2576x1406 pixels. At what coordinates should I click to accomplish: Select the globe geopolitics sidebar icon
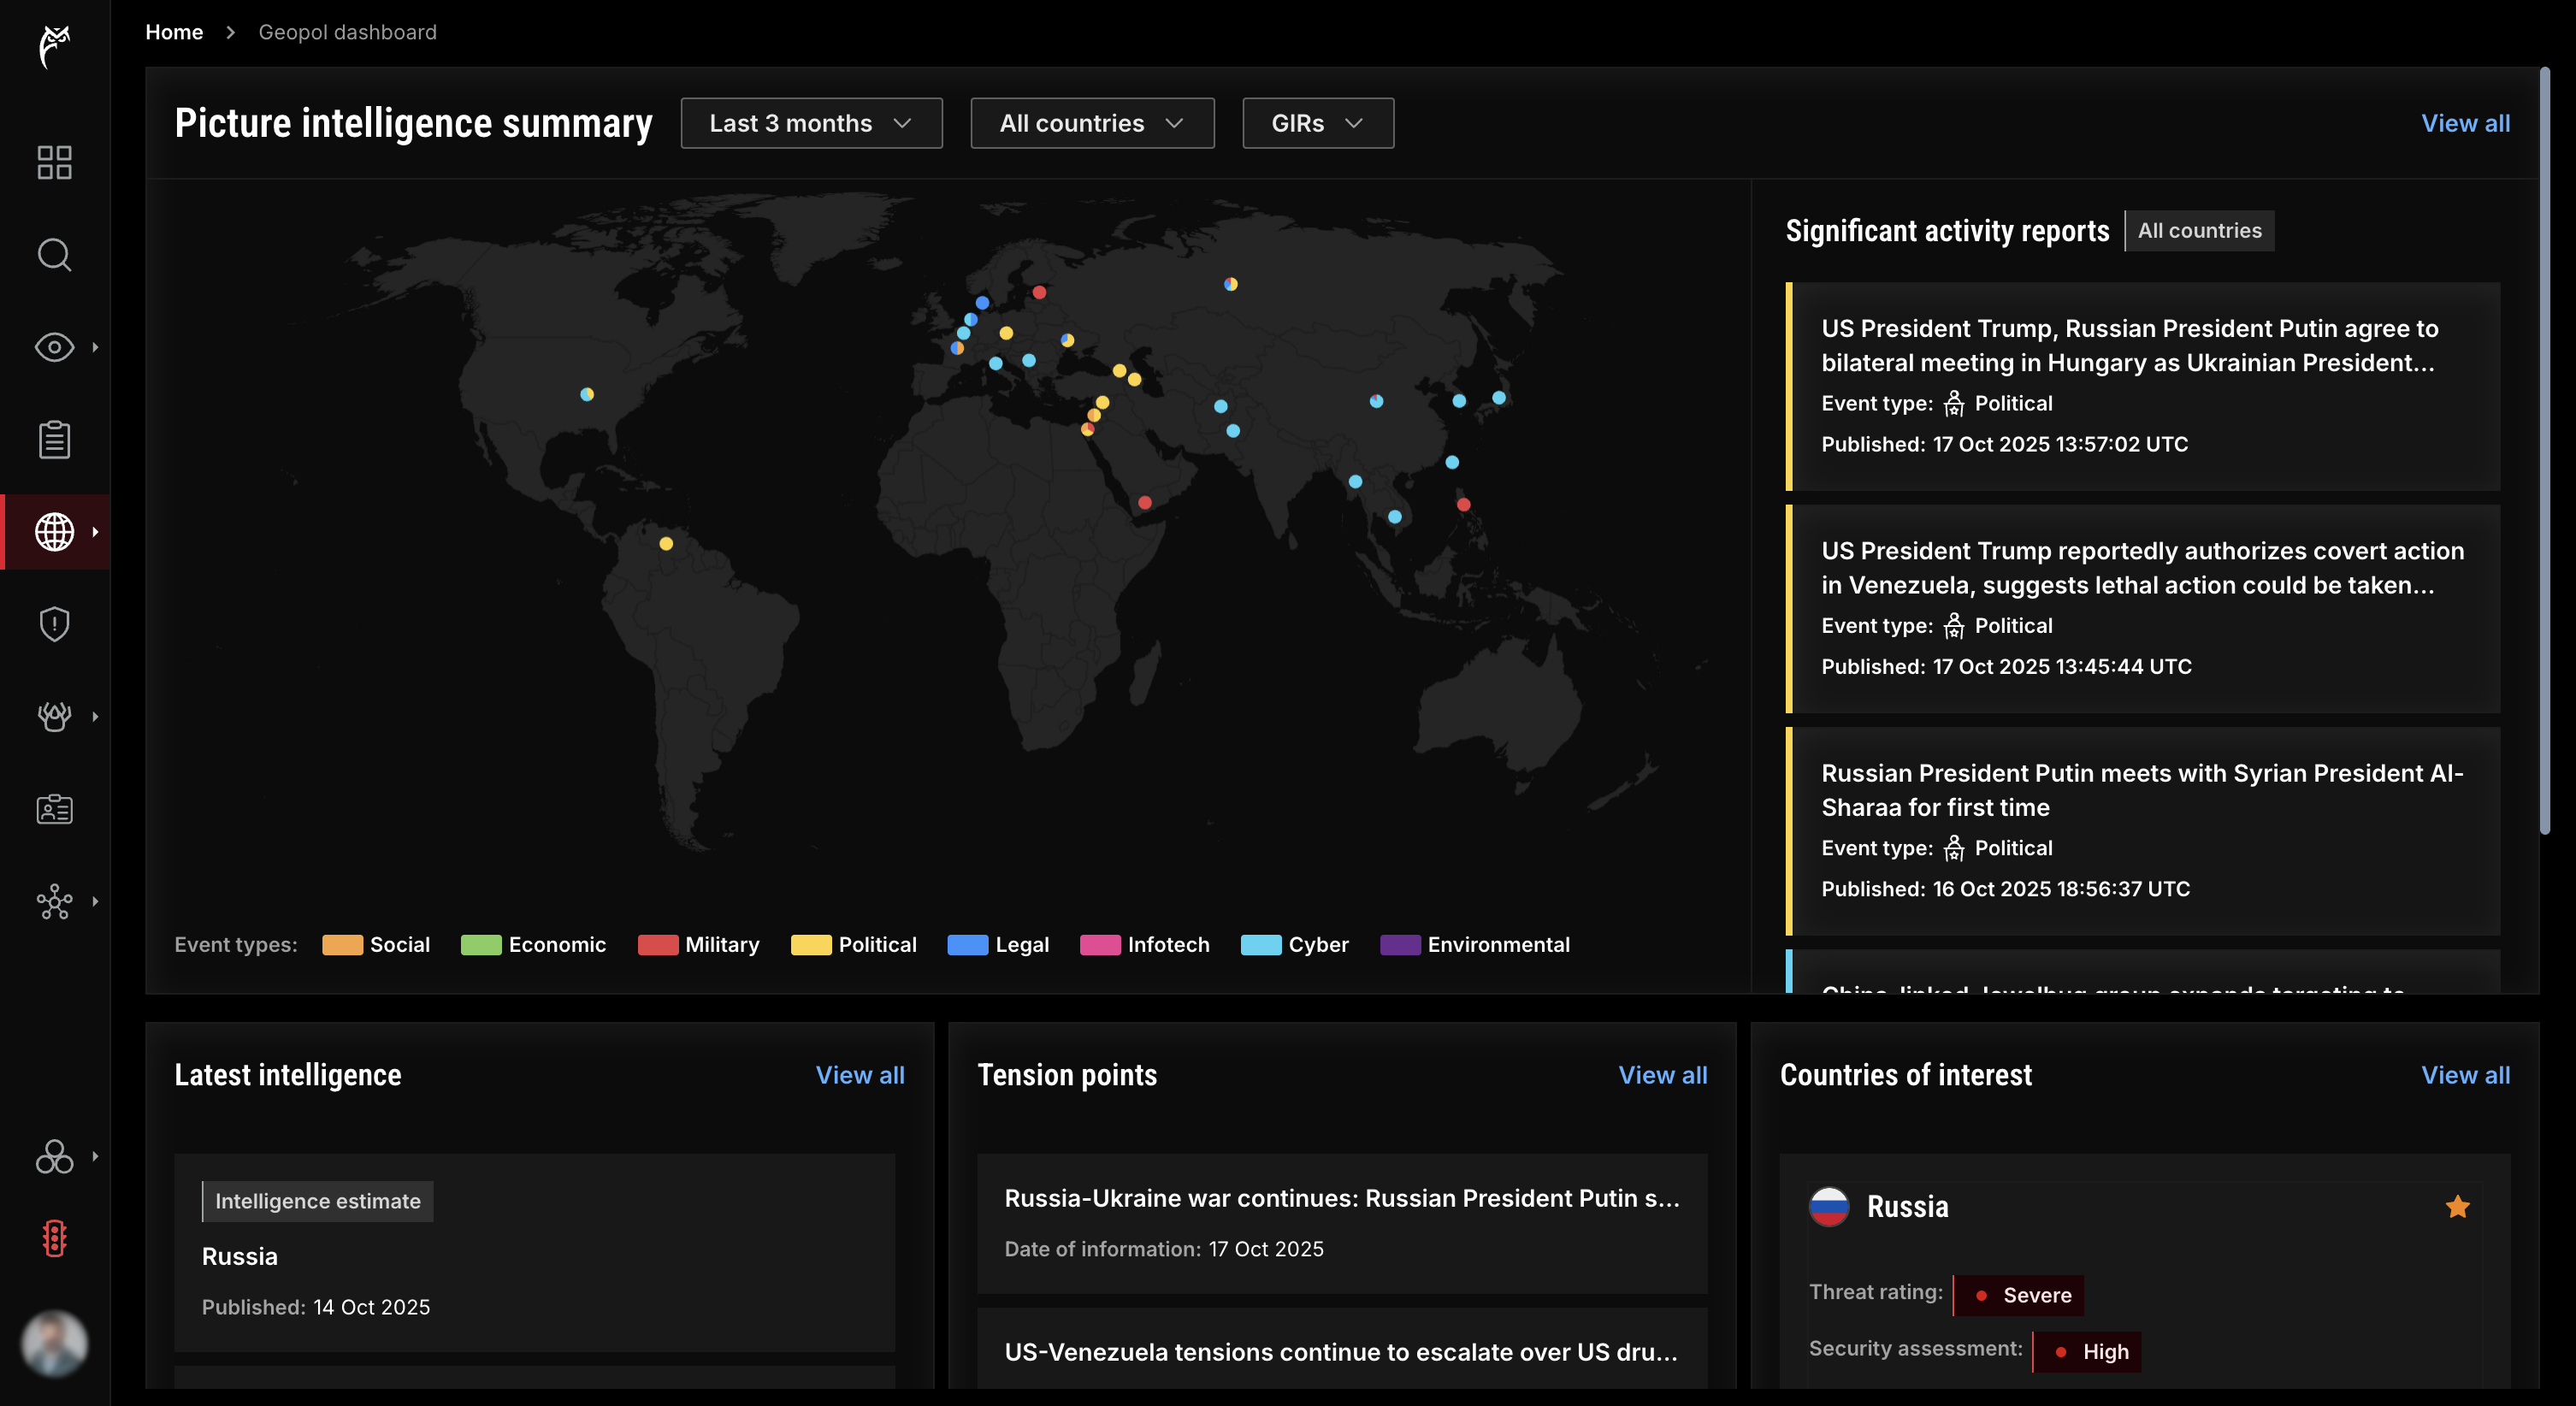(54, 532)
